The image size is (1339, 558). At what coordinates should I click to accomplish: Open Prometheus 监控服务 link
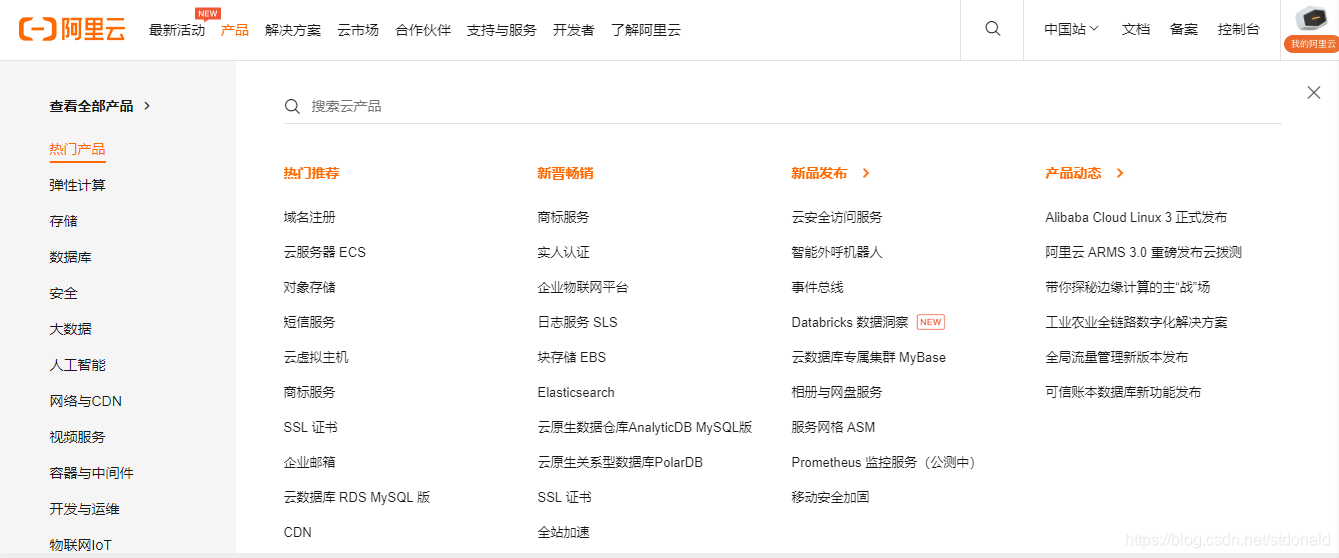886,462
